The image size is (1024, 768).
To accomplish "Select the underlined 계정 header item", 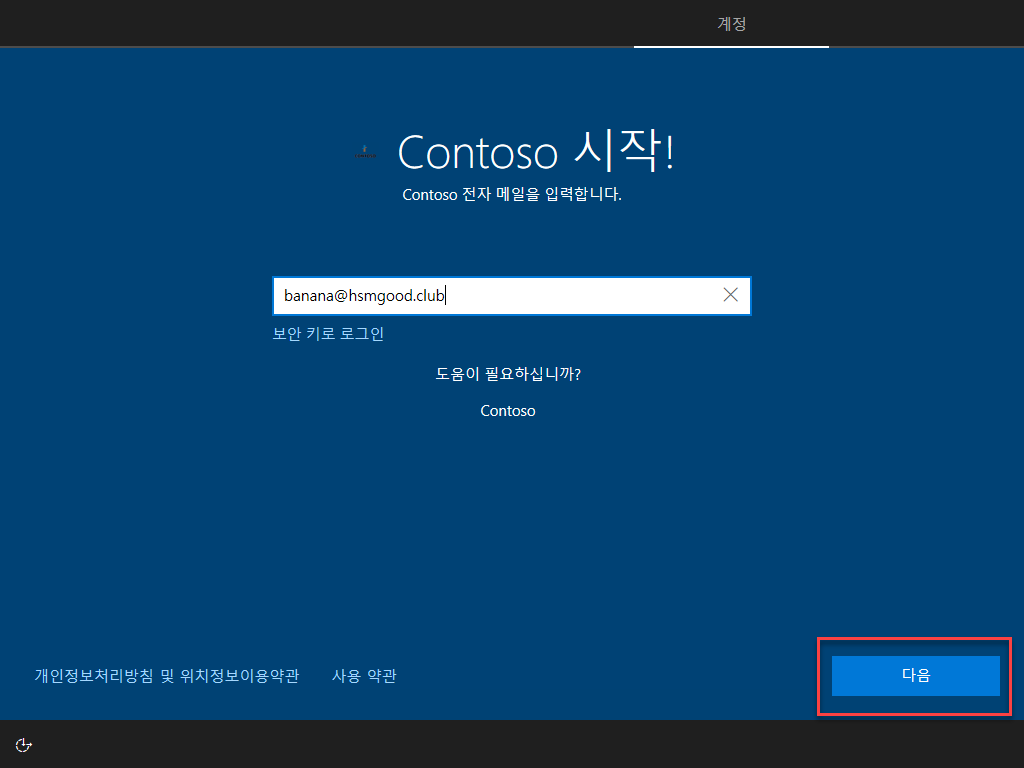I will 731,24.
